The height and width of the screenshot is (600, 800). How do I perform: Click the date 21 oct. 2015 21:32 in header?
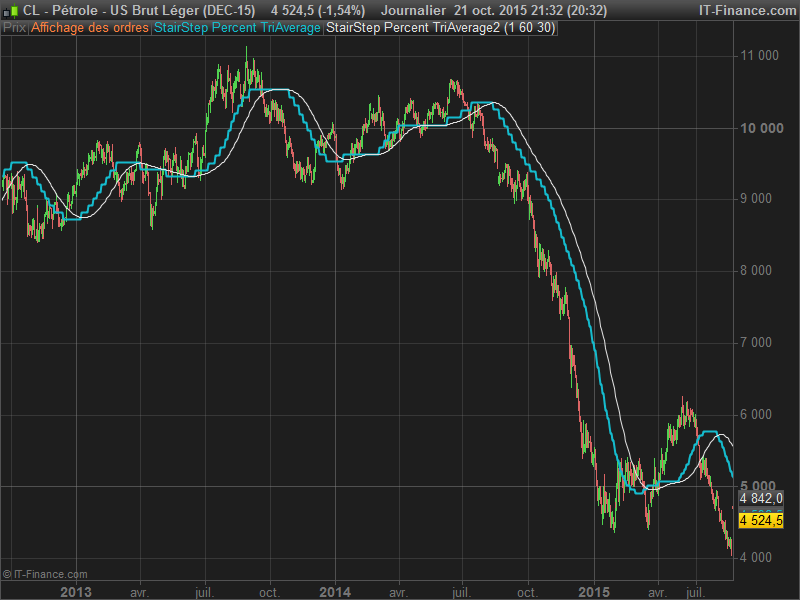coord(504,10)
